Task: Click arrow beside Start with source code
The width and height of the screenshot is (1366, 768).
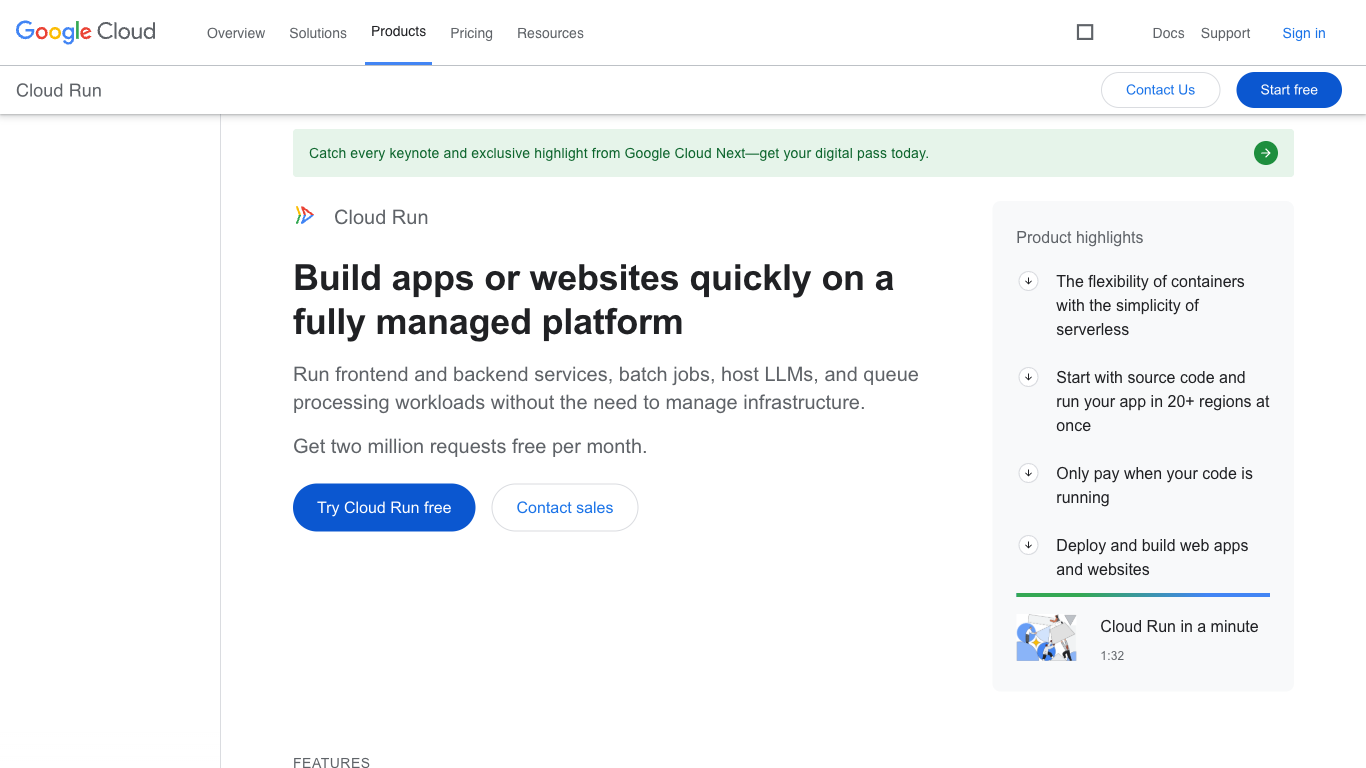Action: (1028, 377)
